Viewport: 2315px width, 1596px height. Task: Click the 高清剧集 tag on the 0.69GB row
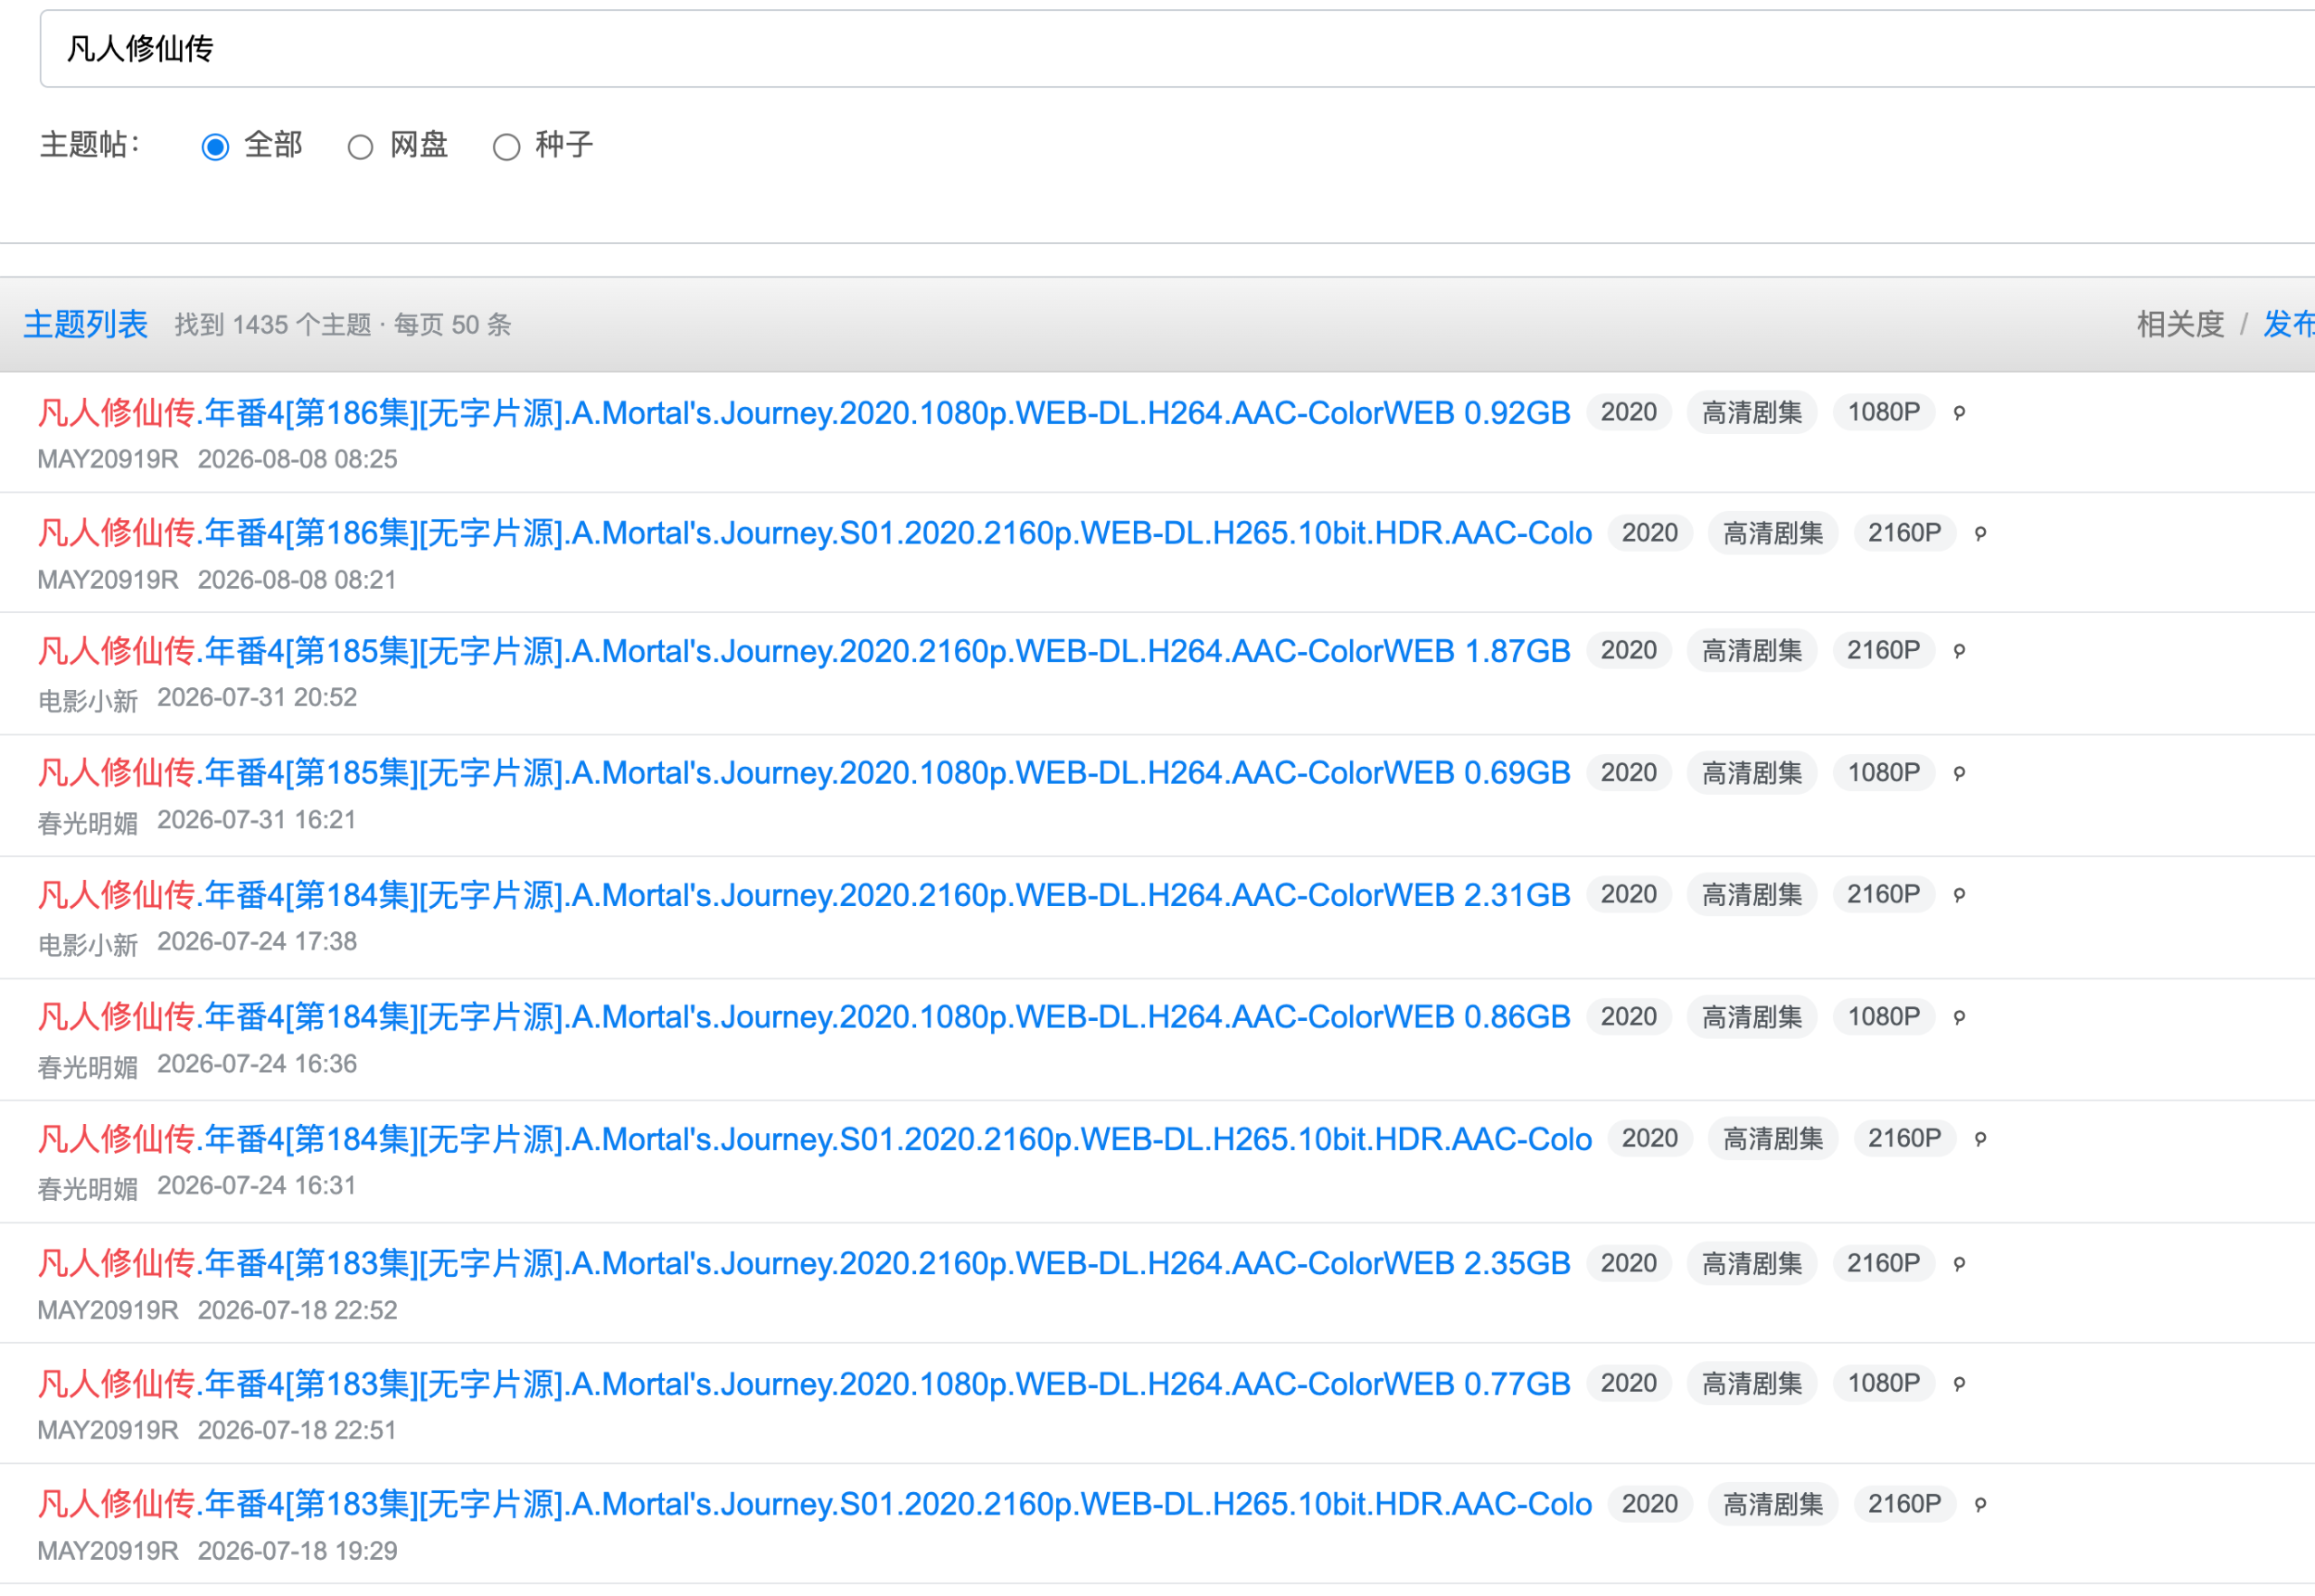pos(1751,773)
